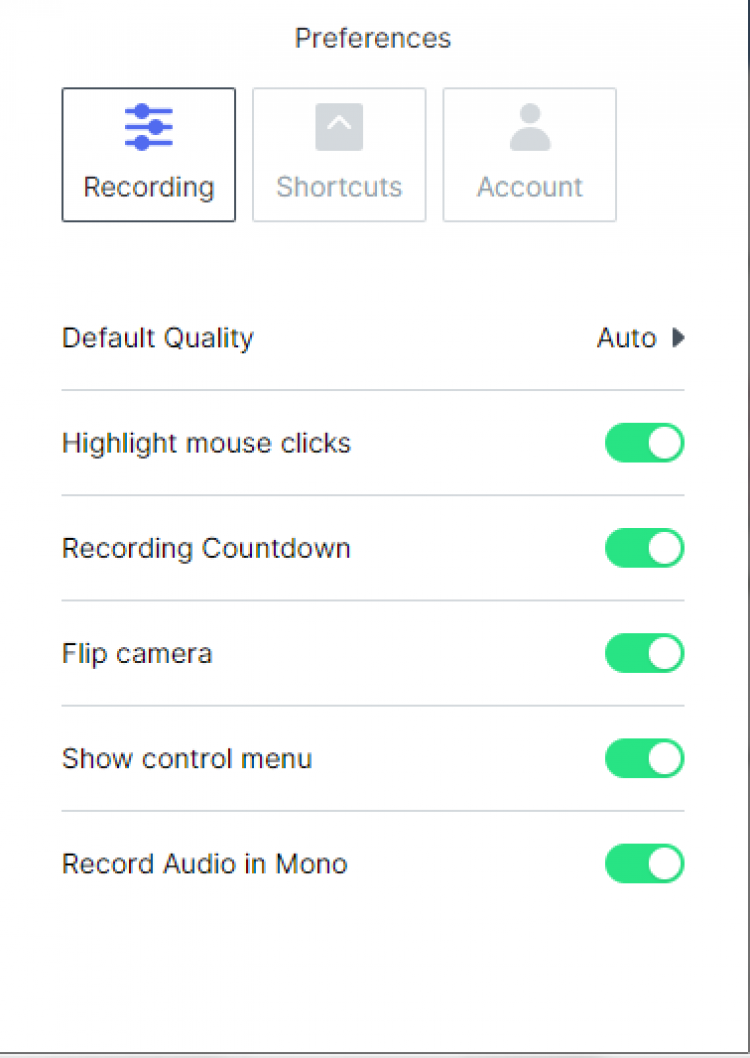Viewport: 750px width, 1058px height.
Task: Click the Show control menu label
Action: (x=187, y=759)
